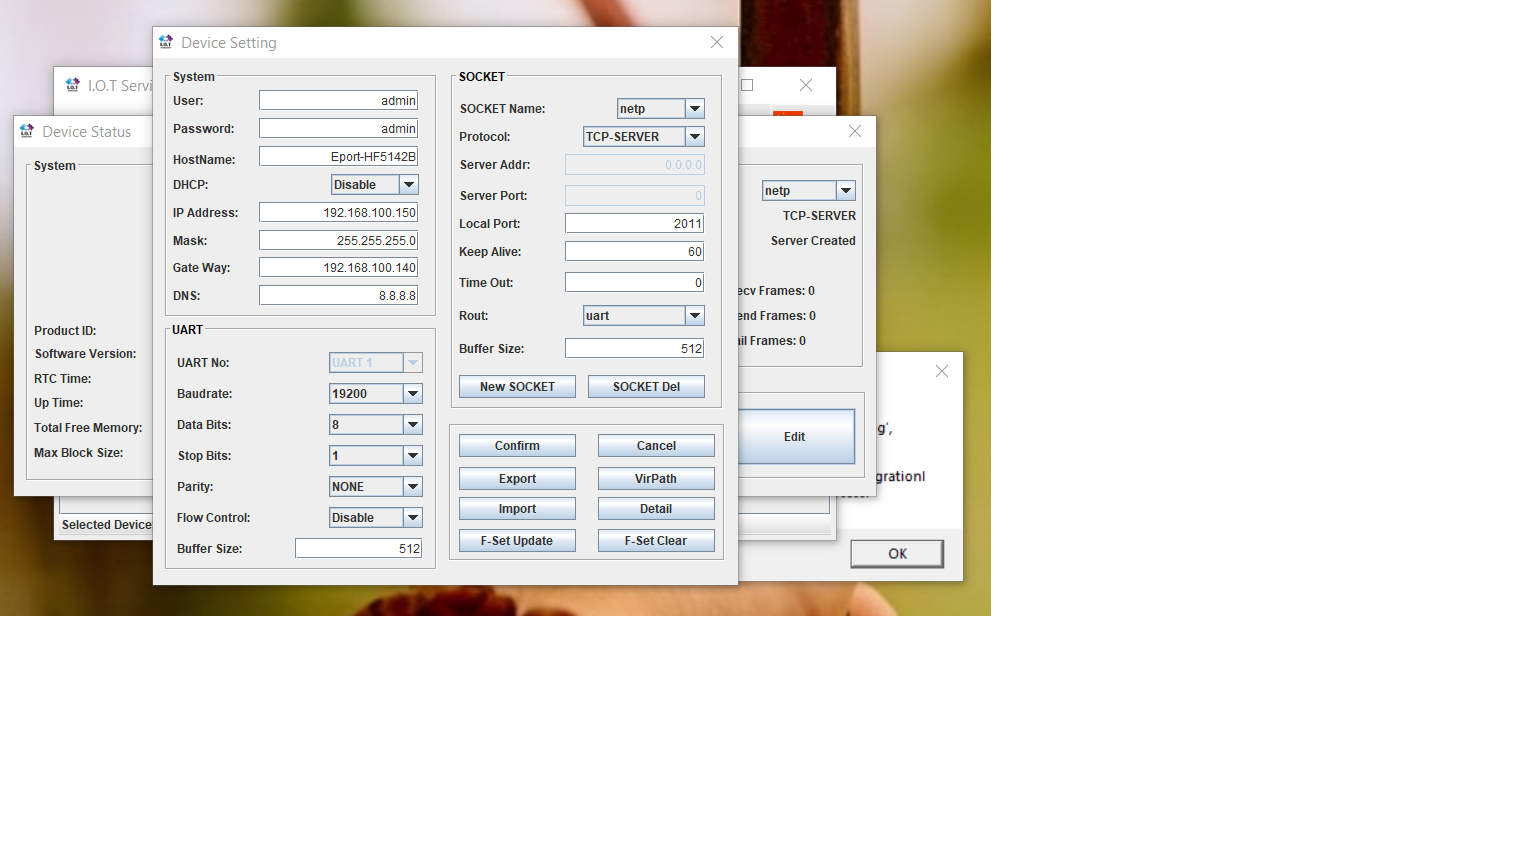This screenshot has width=1536, height=864.
Task: Open the DHCP dropdown
Action: (408, 185)
